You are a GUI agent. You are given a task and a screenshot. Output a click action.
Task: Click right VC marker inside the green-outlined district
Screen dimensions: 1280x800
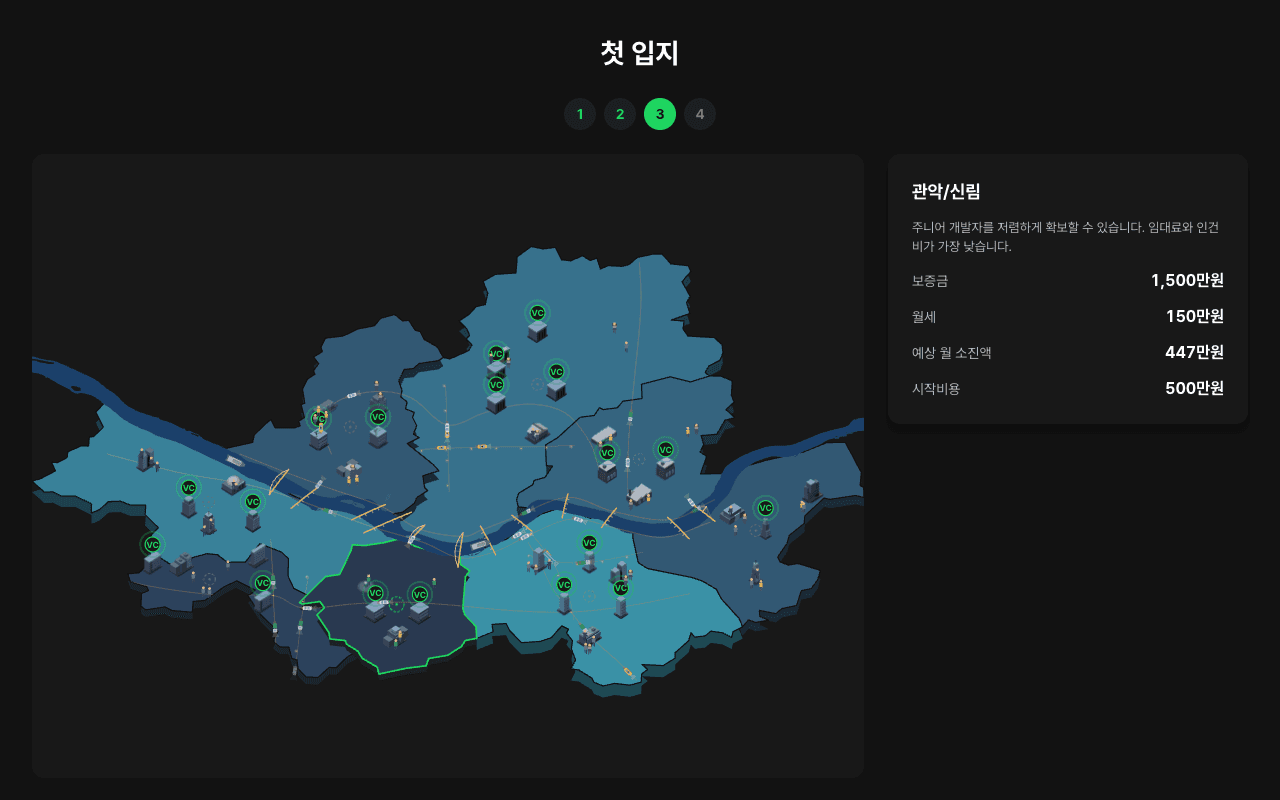[420, 595]
